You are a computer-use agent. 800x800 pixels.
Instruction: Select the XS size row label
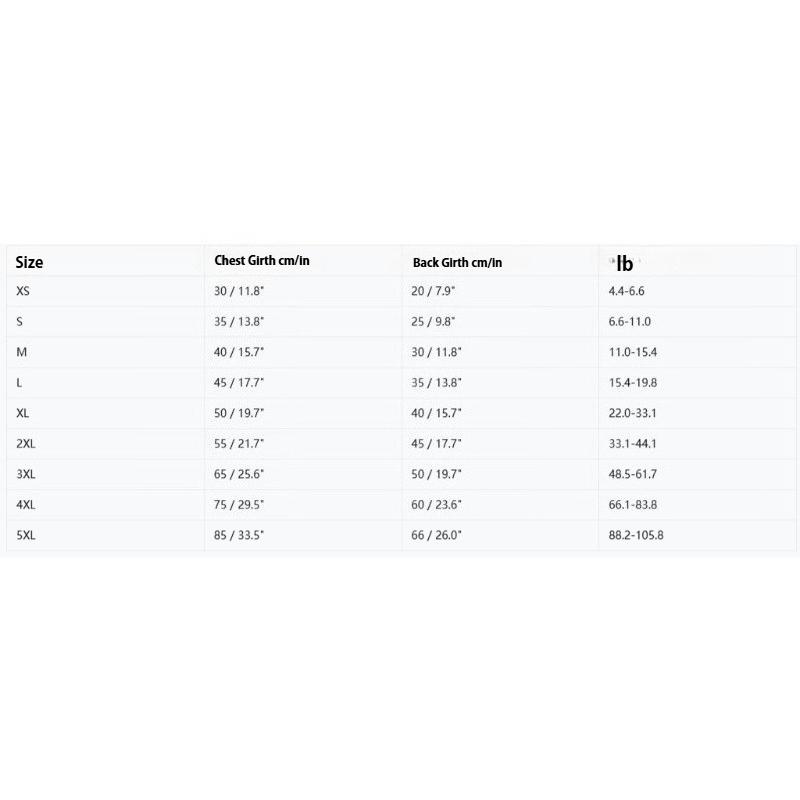[x=23, y=290]
